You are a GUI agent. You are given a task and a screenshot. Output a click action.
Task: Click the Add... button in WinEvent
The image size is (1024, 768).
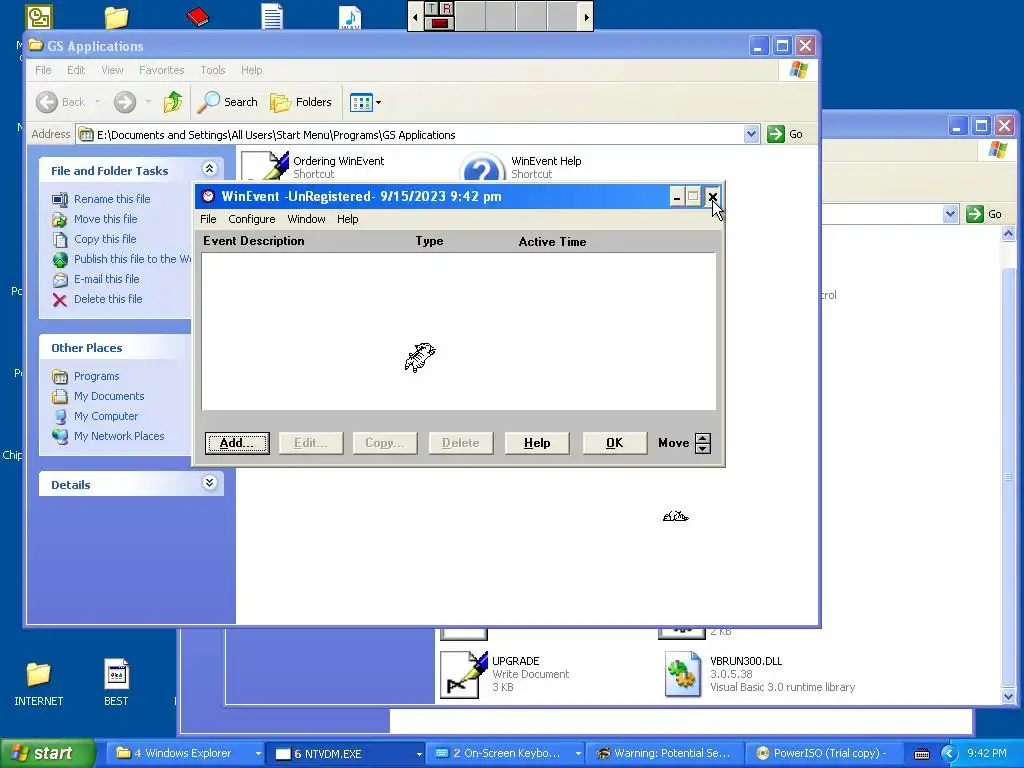[x=237, y=443]
